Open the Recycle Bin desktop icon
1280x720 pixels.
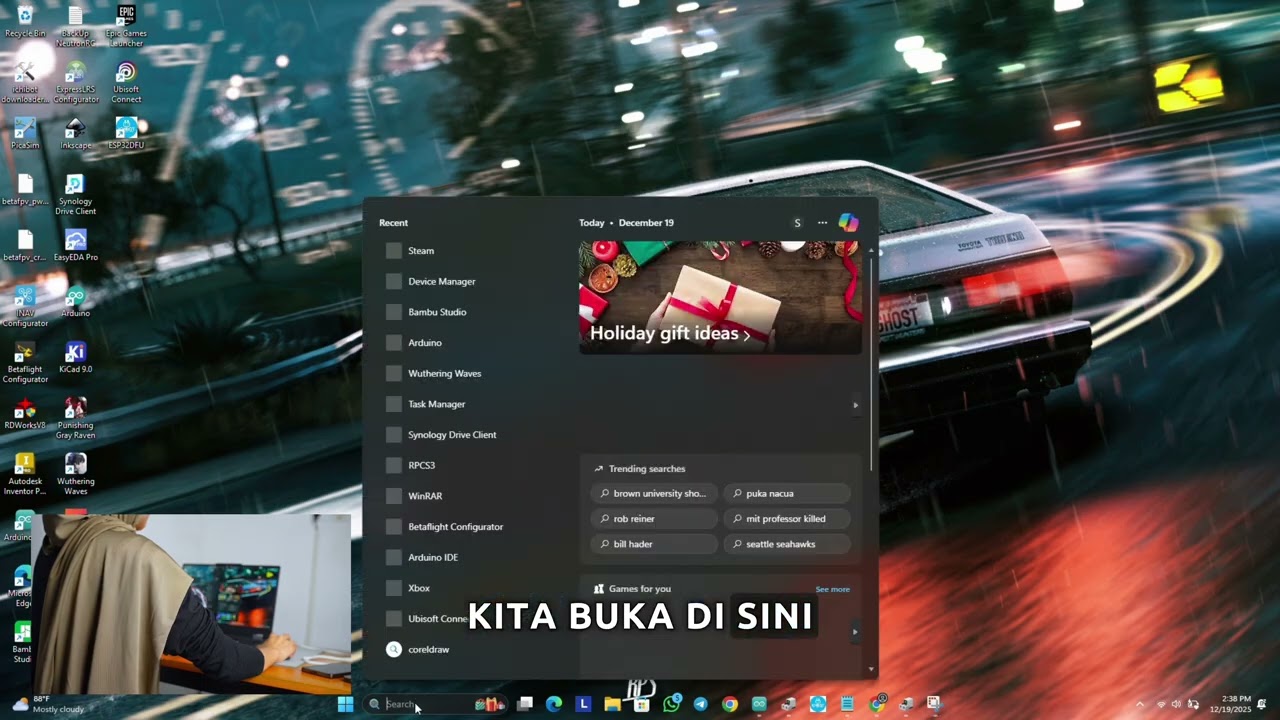coord(25,21)
